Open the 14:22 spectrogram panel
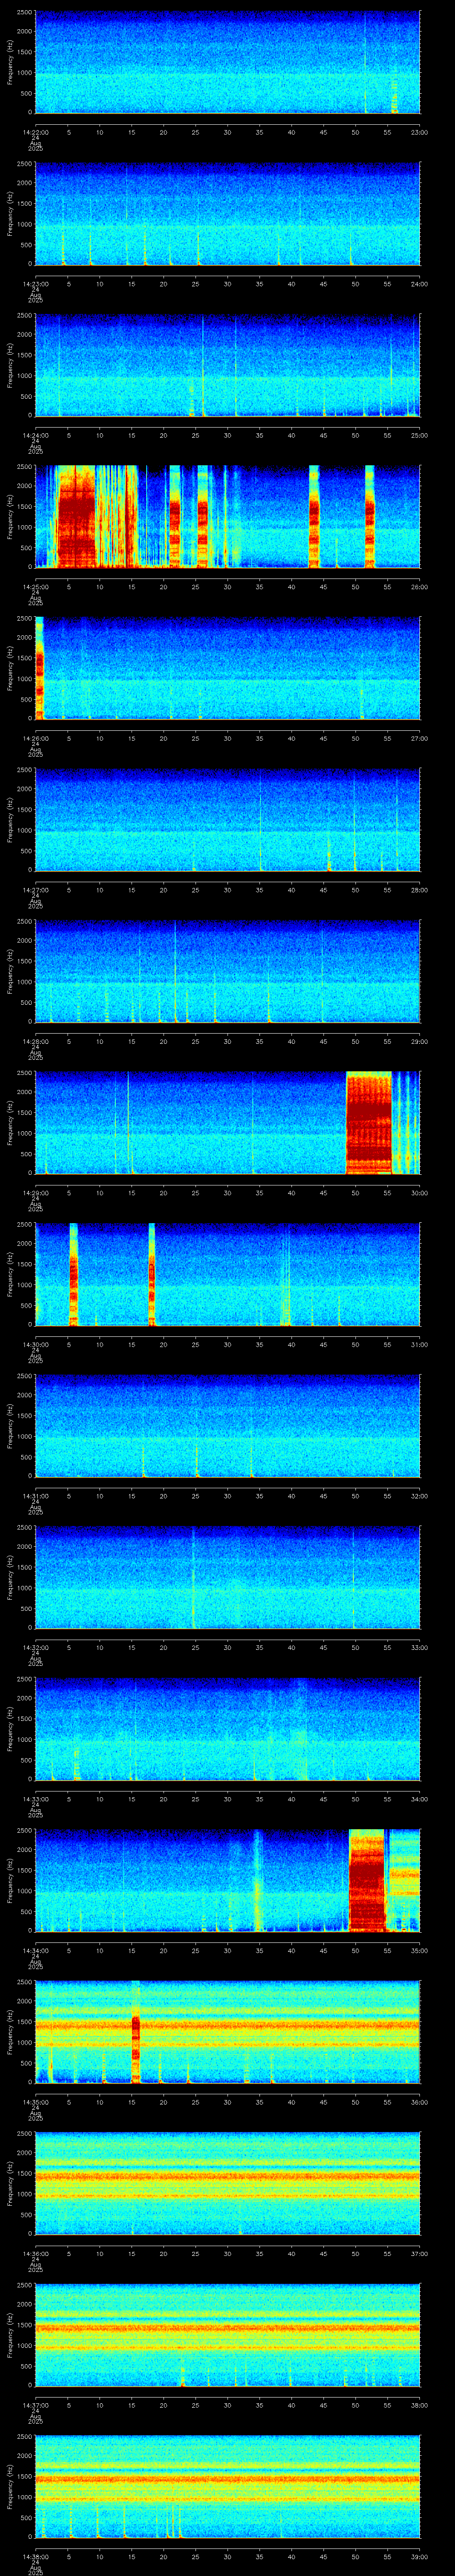Viewport: 455px width, 2576px height. [x=227, y=62]
